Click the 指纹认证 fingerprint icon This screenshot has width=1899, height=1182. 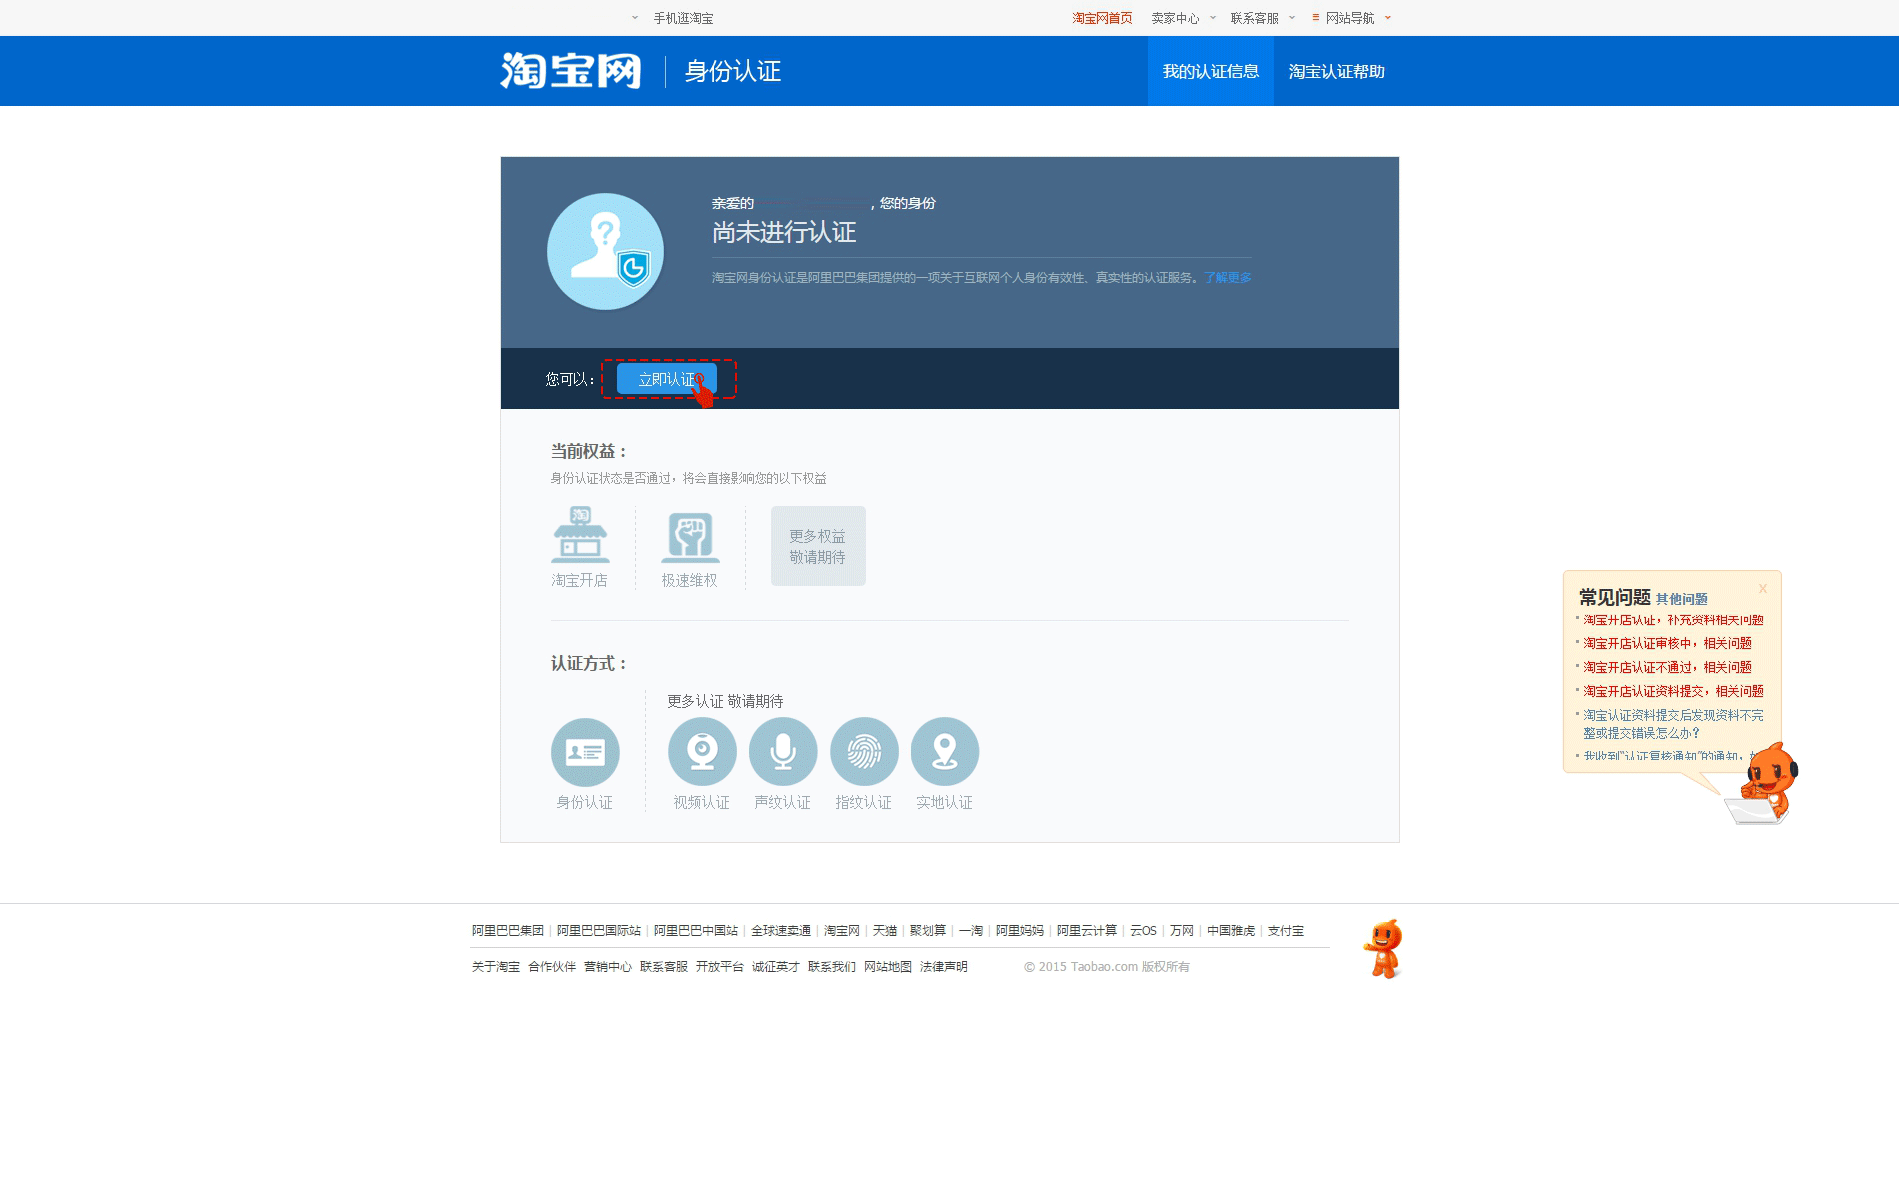point(864,751)
